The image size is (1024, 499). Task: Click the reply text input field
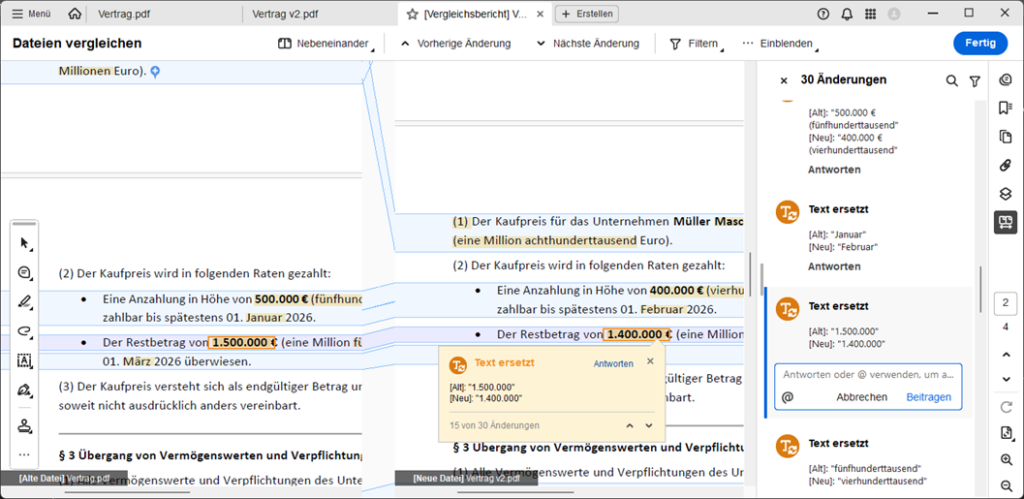point(867,374)
